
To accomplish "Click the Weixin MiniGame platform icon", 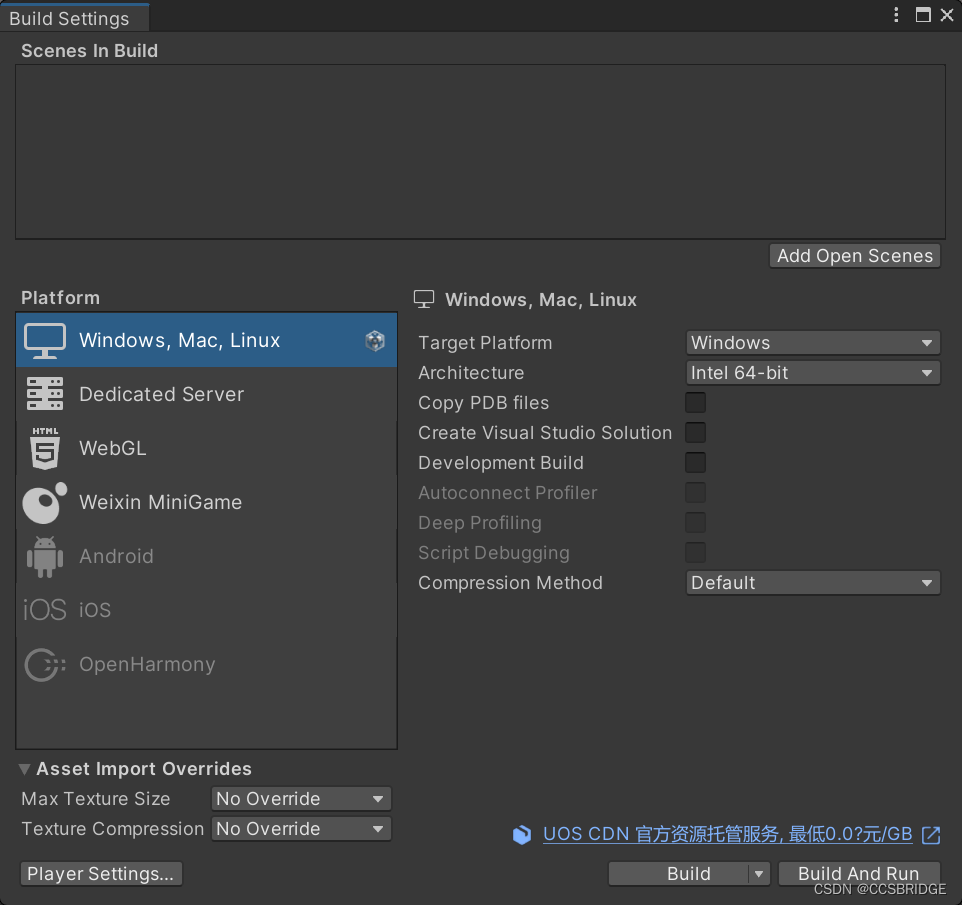I will click(x=45, y=503).
